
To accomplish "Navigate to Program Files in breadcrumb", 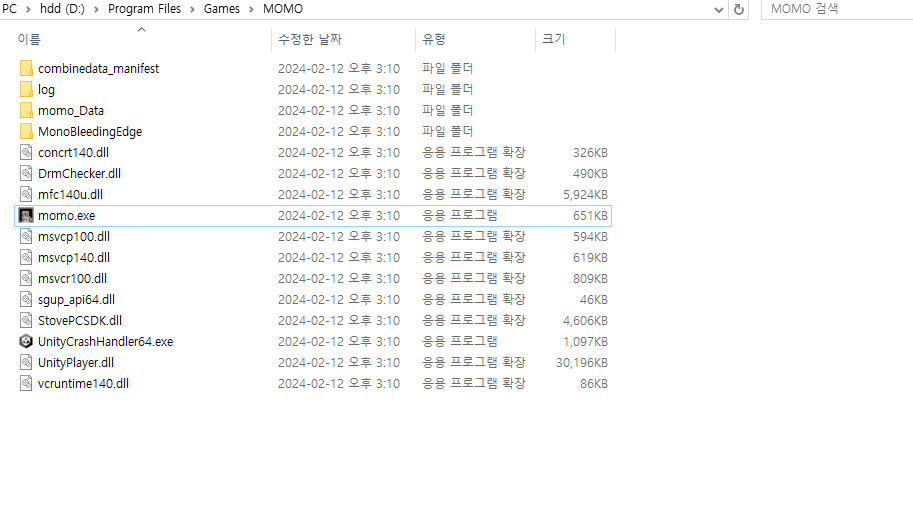I will click(x=144, y=9).
